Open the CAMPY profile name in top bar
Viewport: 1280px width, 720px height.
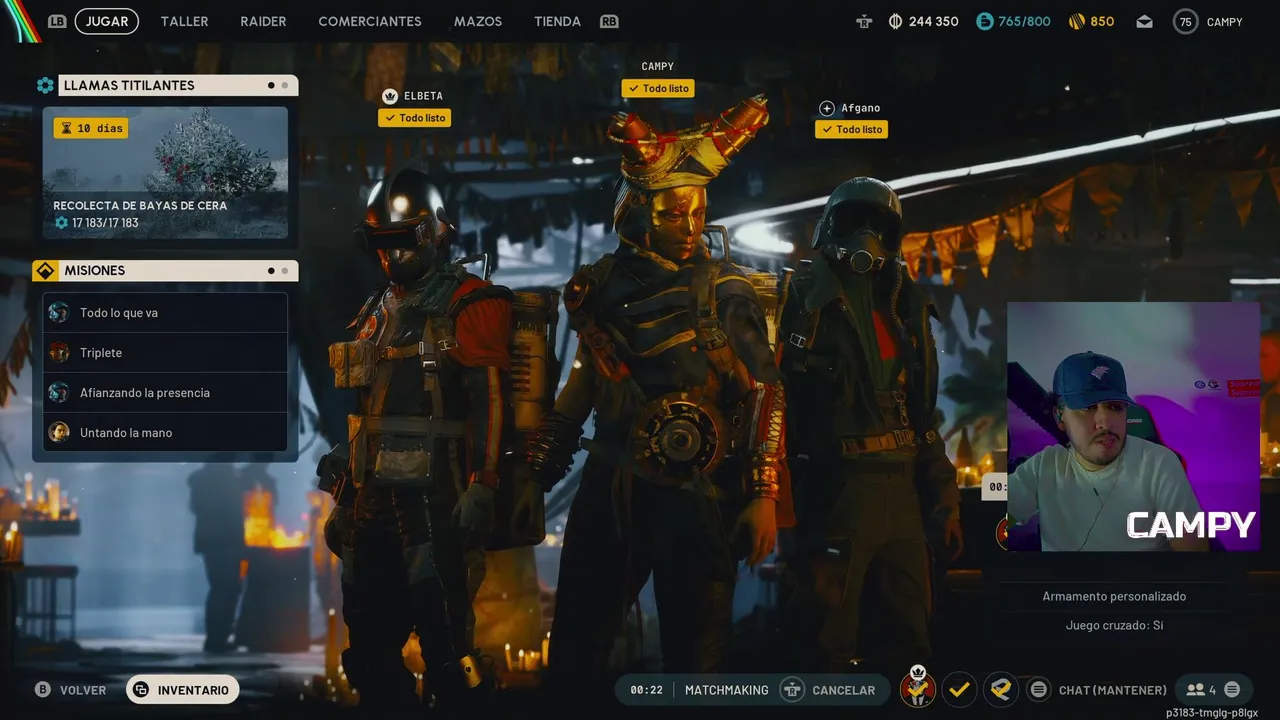(x=1224, y=21)
